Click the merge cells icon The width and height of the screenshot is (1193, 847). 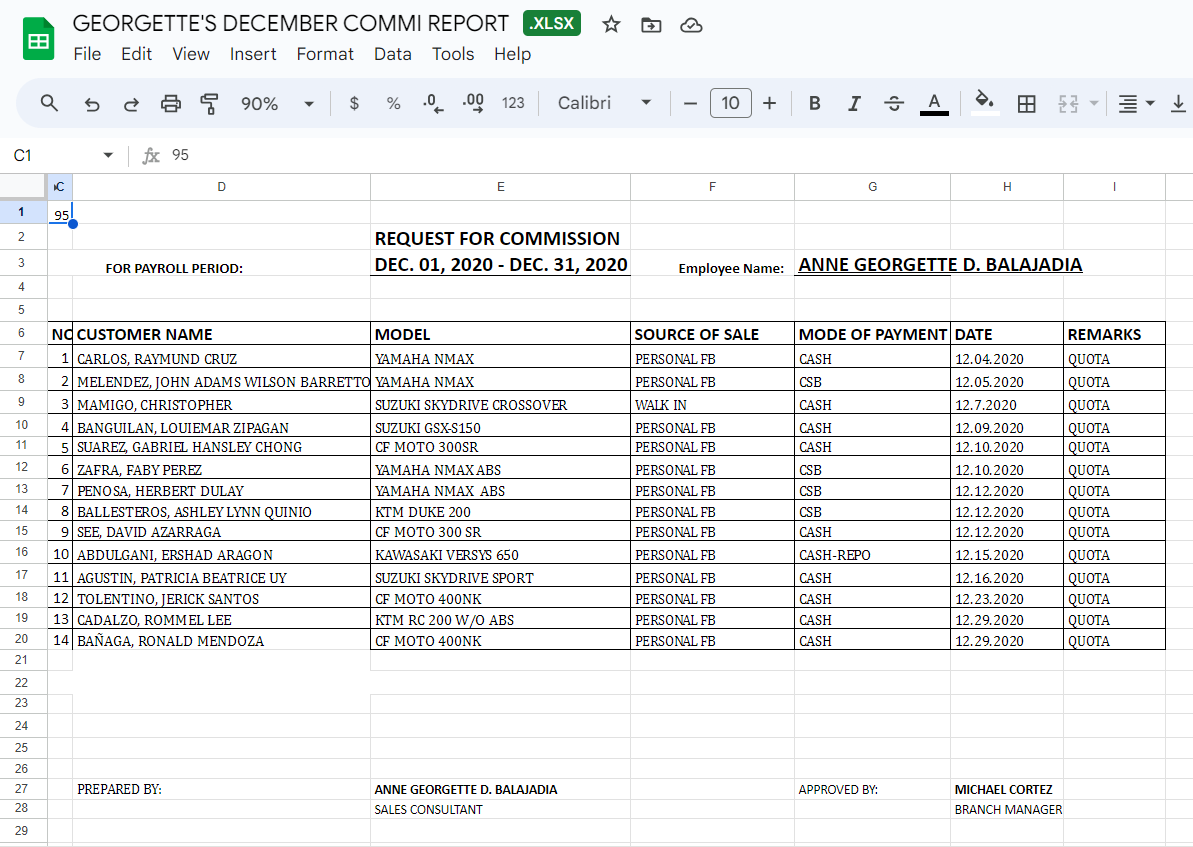click(x=1067, y=103)
